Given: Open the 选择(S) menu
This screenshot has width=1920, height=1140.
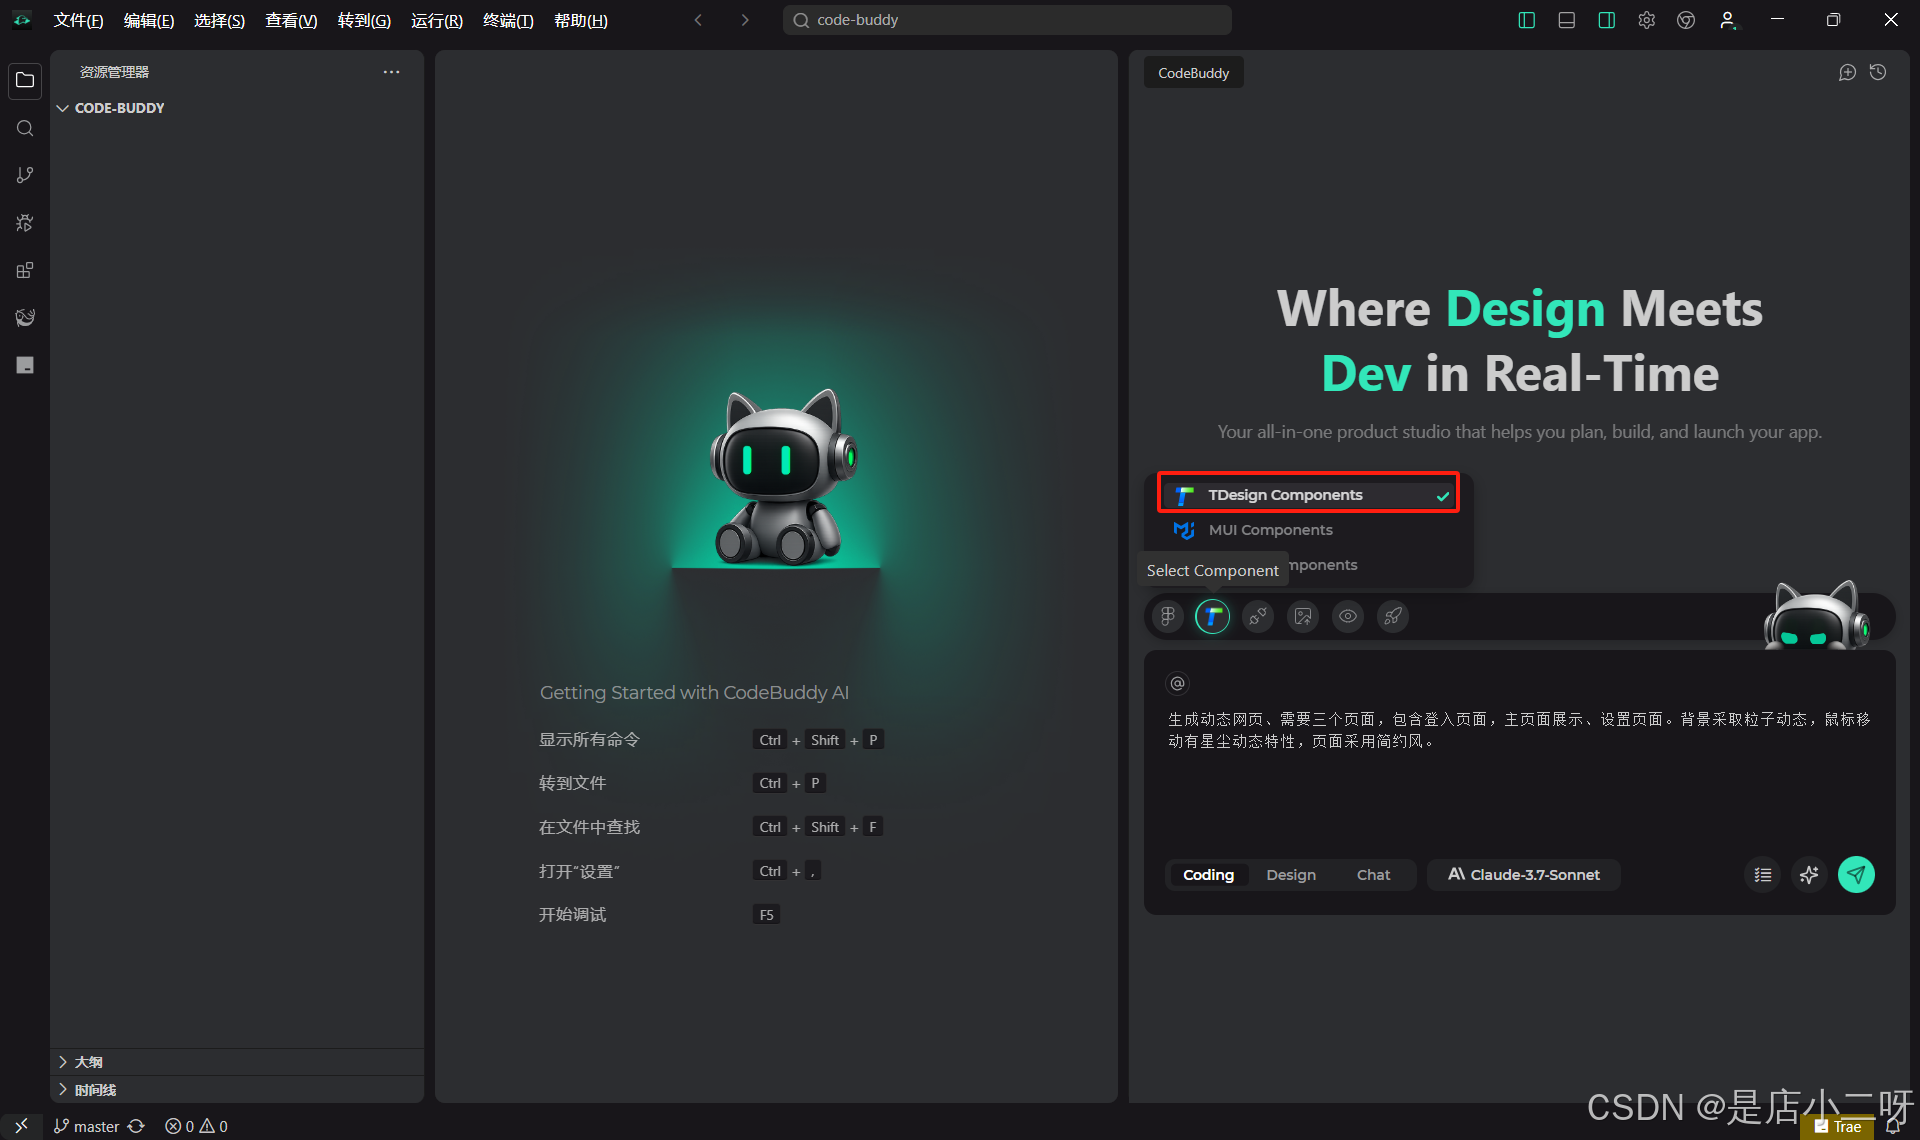Looking at the screenshot, I should coord(219,20).
